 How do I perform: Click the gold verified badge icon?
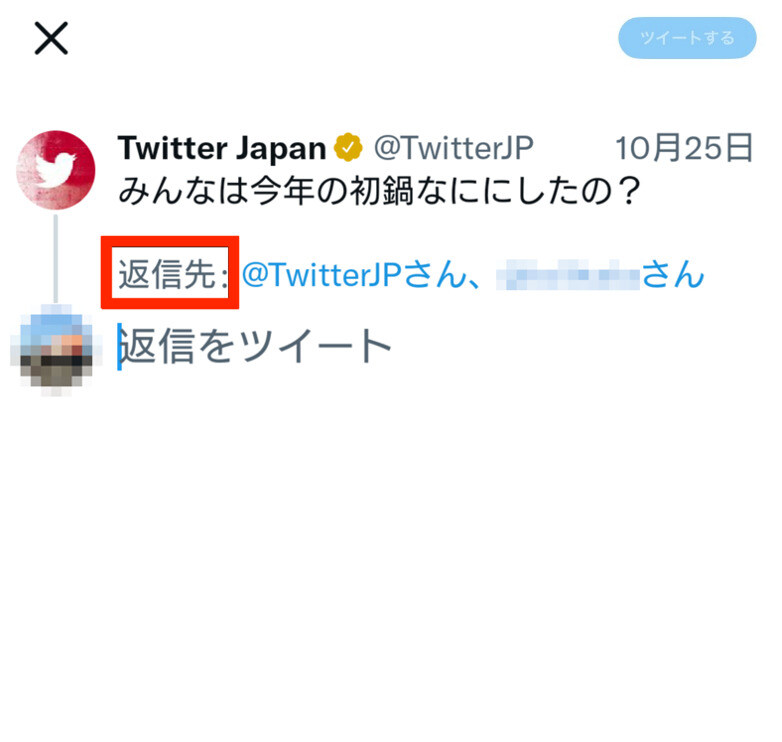[348, 148]
